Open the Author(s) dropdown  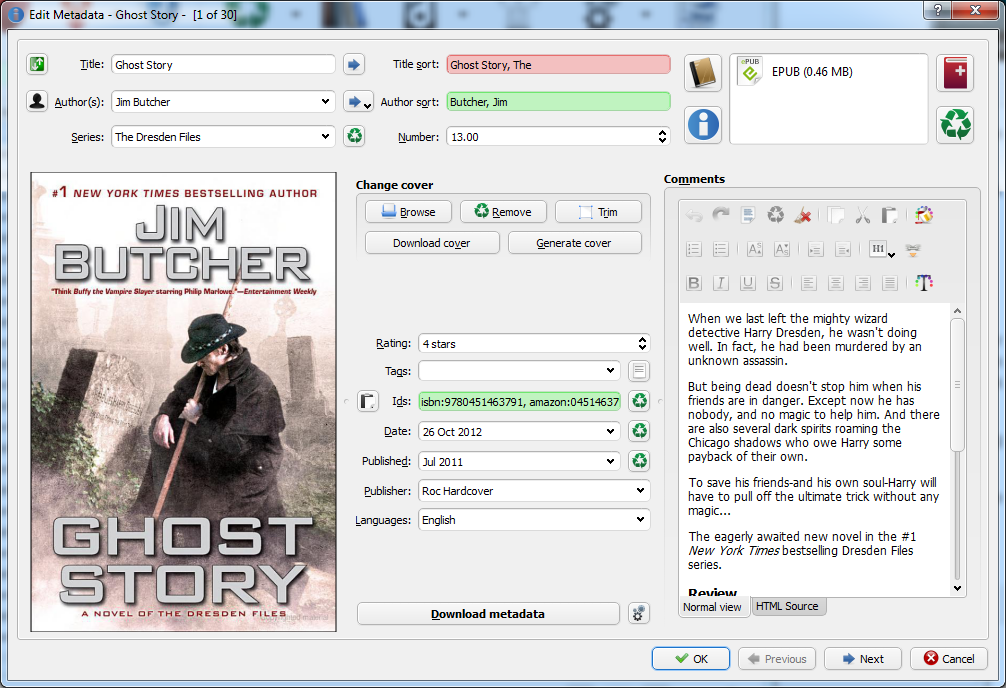pyautogui.click(x=325, y=101)
